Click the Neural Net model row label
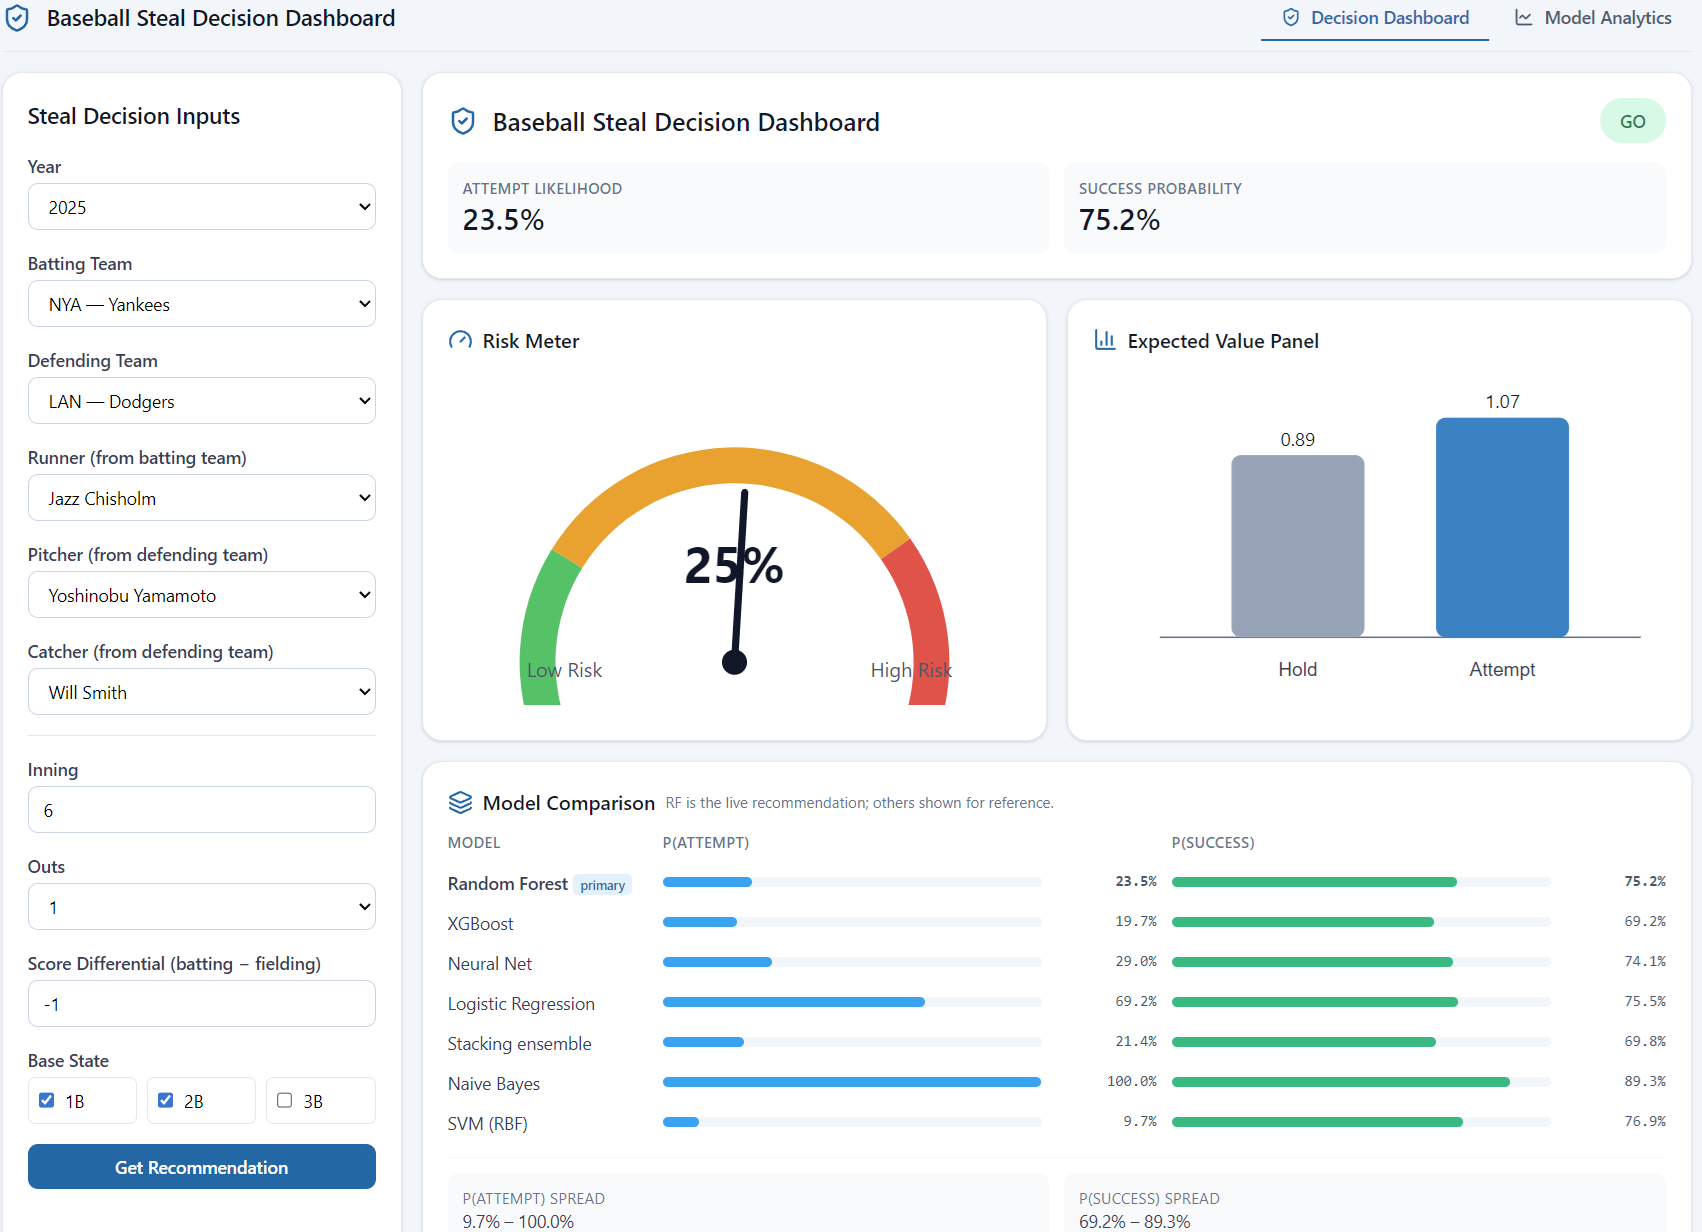The height and width of the screenshot is (1232, 1702). [490, 964]
